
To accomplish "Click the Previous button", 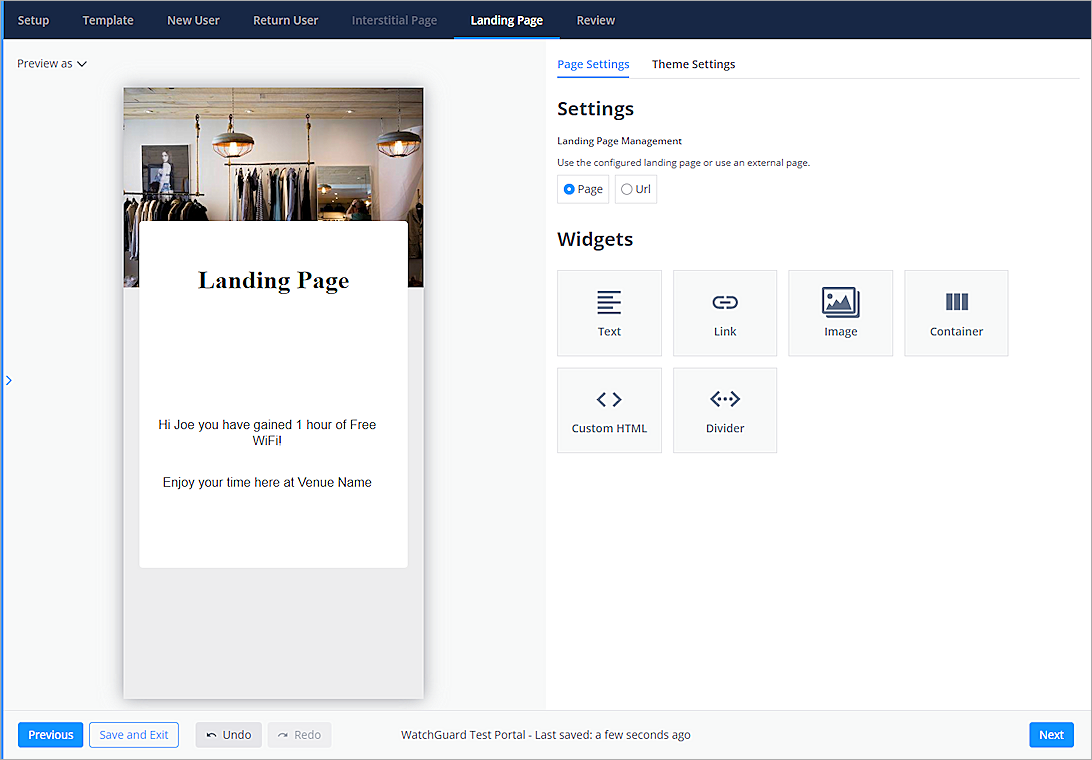I will click(x=50, y=734).
